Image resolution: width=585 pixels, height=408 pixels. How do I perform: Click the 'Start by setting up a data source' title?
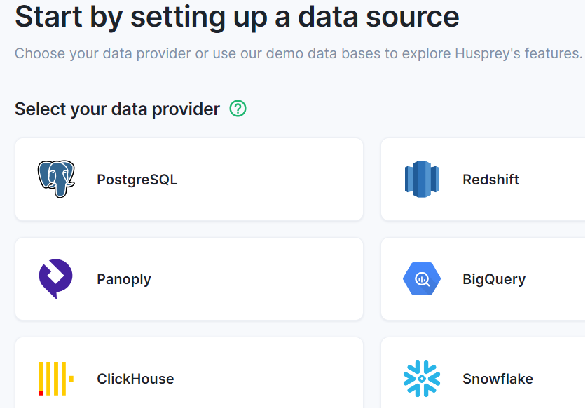point(237,17)
